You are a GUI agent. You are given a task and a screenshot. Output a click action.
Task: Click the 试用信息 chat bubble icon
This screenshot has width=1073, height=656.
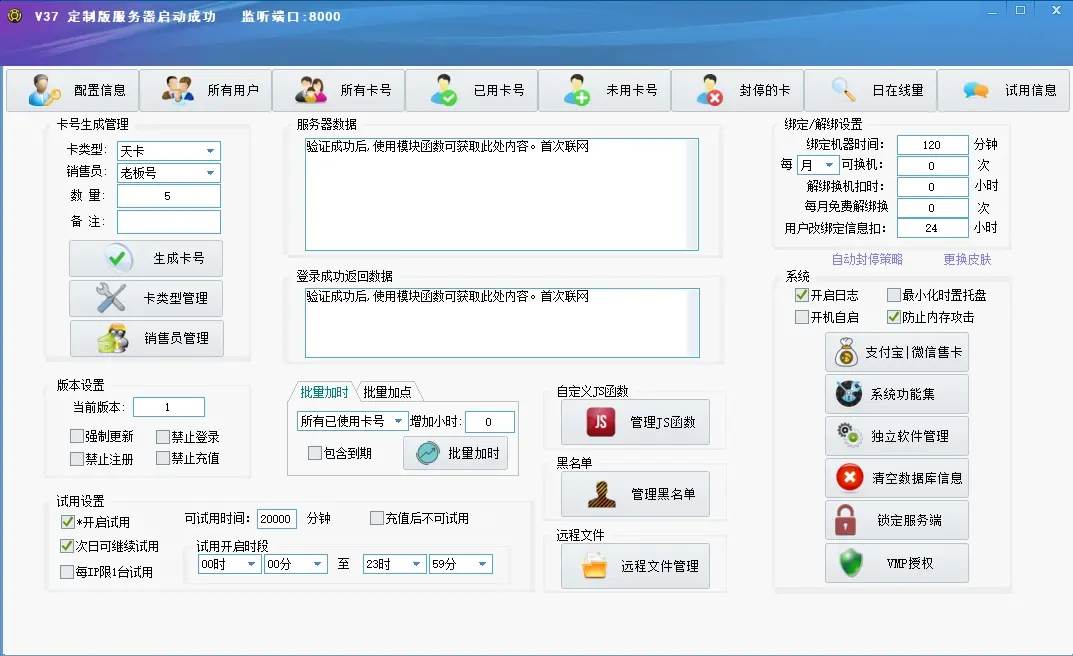tap(976, 90)
